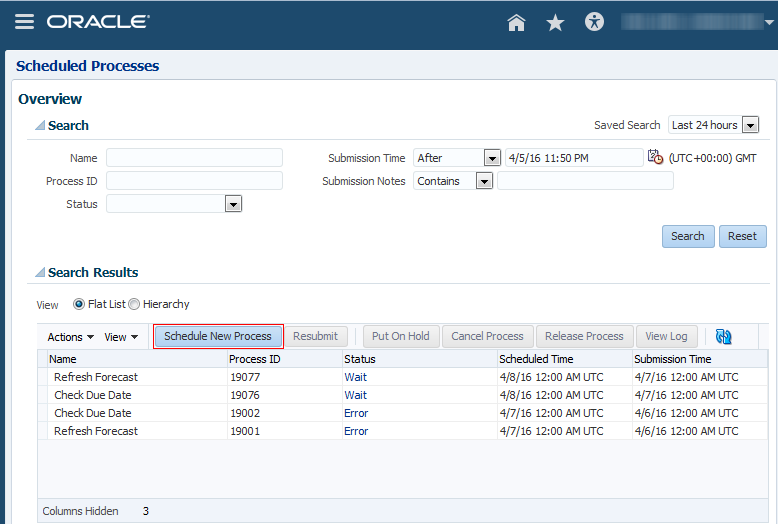
Task: Collapse the Search section
Action: pos(40,126)
